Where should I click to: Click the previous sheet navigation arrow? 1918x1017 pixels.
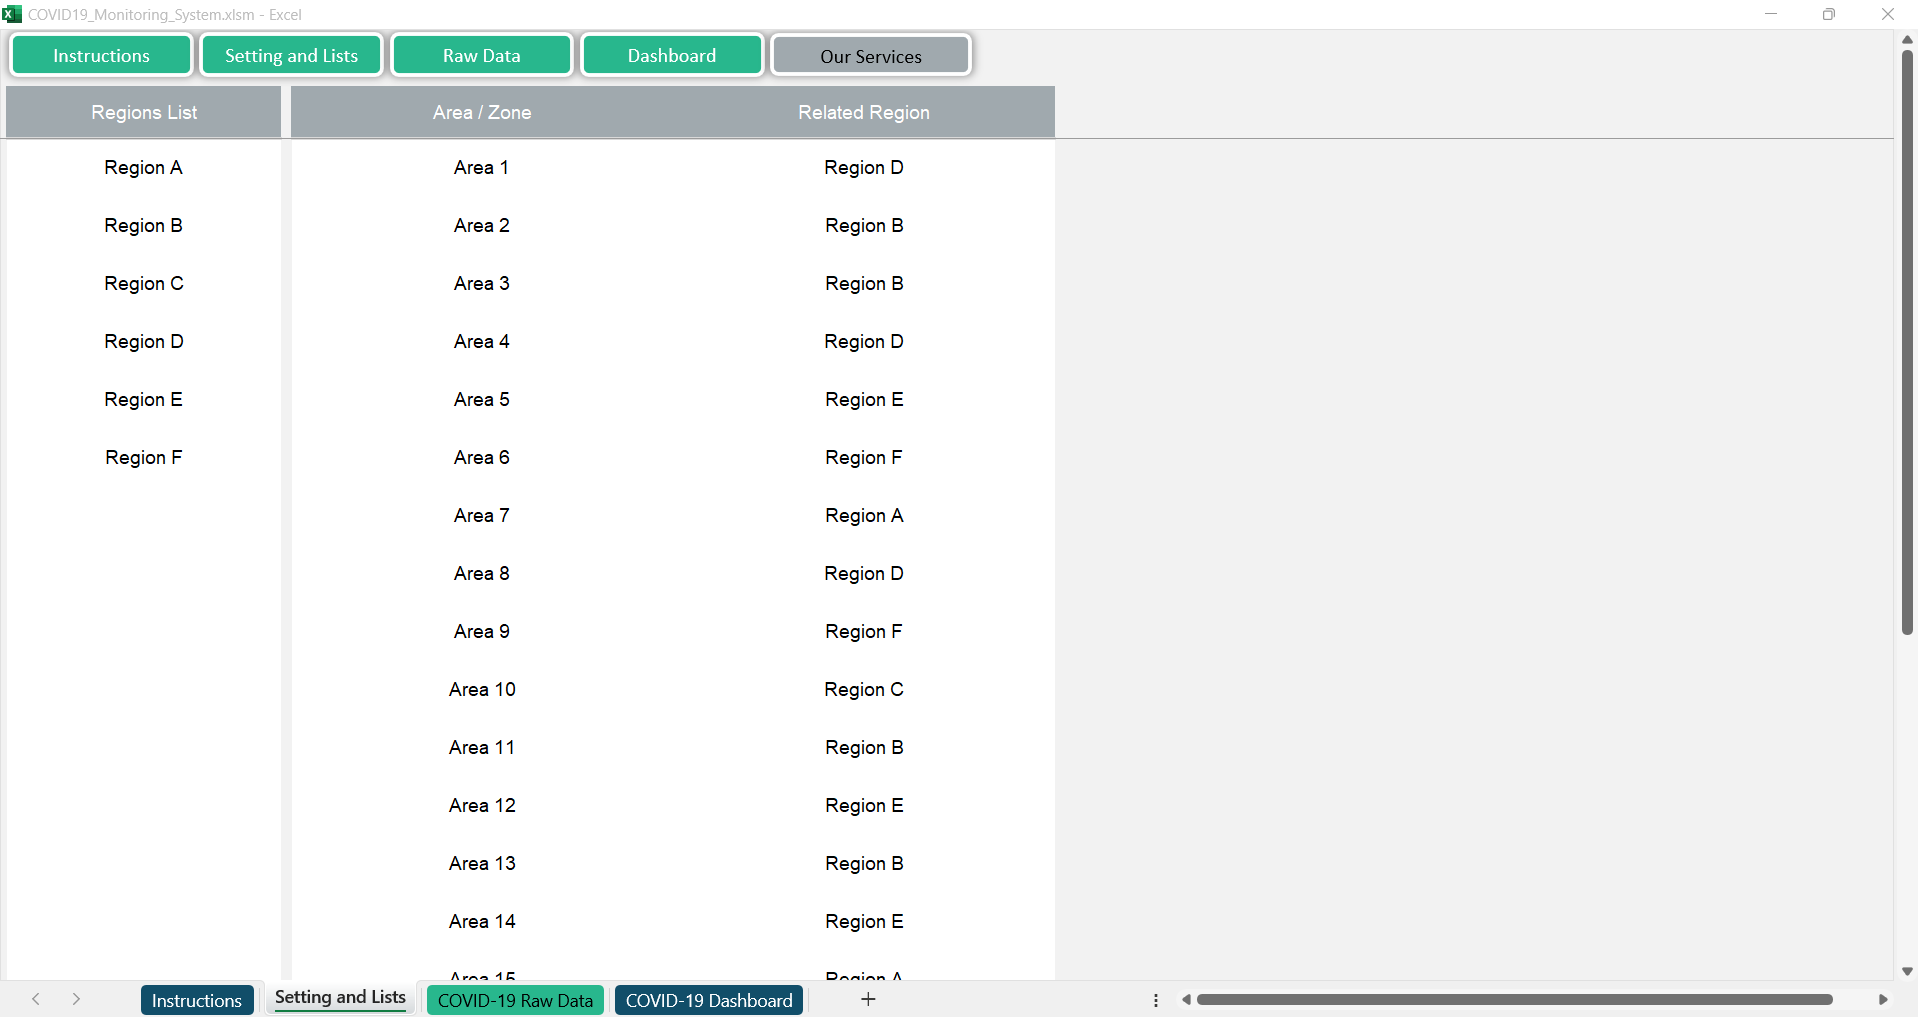tap(36, 999)
